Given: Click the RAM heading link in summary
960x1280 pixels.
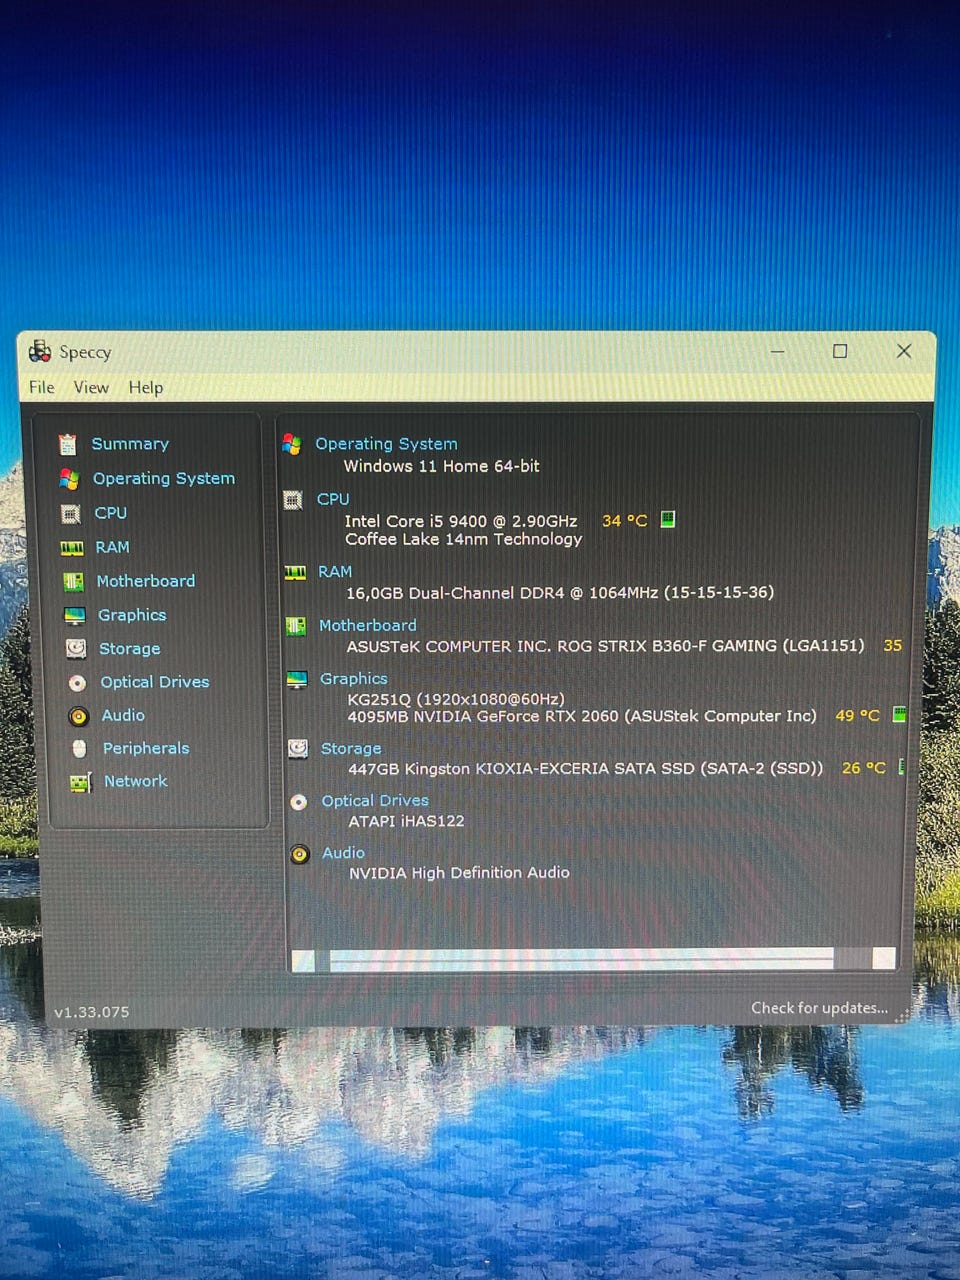Looking at the screenshot, I should click(335, 572).
